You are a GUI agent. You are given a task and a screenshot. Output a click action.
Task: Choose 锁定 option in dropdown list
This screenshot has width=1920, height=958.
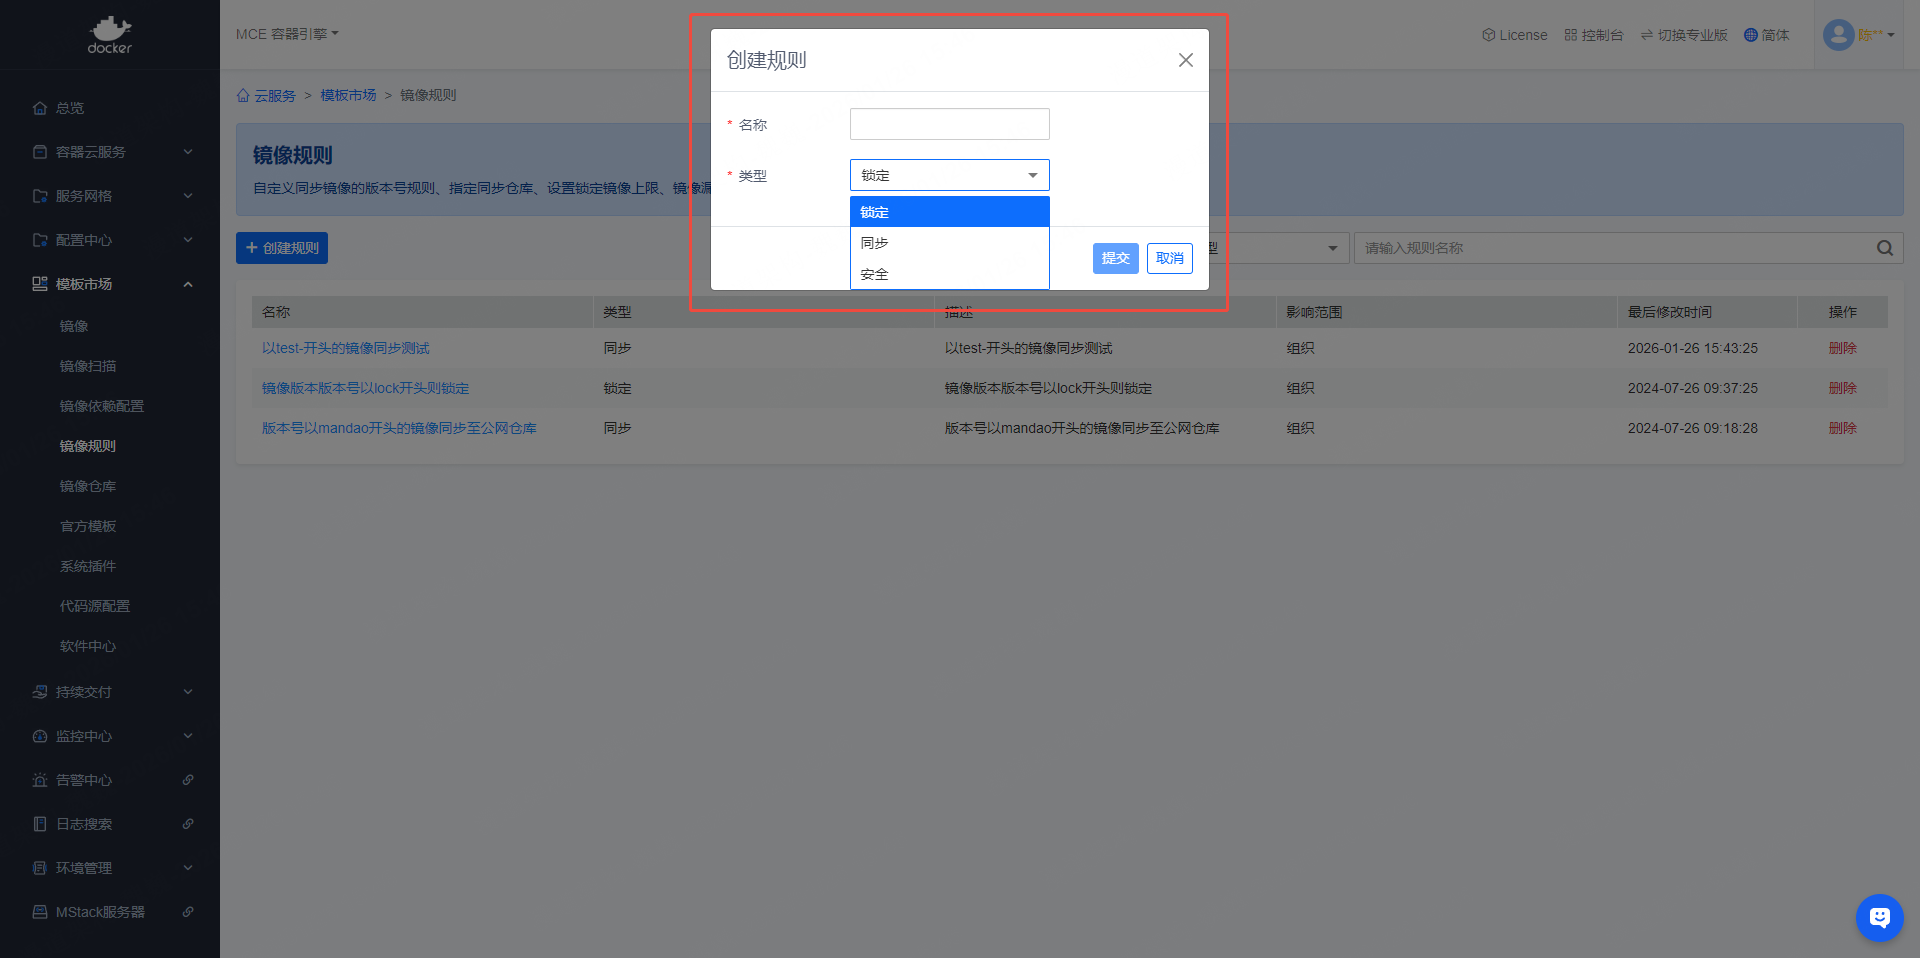tap(948, 212)
